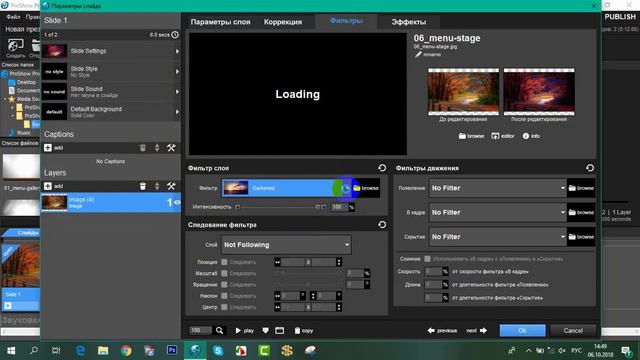
Task: Click zoom percentage field showing 100
Action: pyautogui.click(x=200, y=330)
